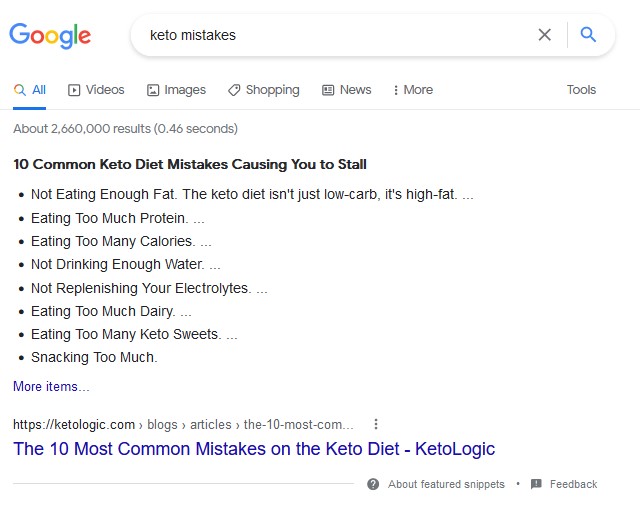Image resolution: width=640 pixels, height=507 pixels.
Task: Click the ketologic.com breadcrumb URL
Action: [183, 425]
